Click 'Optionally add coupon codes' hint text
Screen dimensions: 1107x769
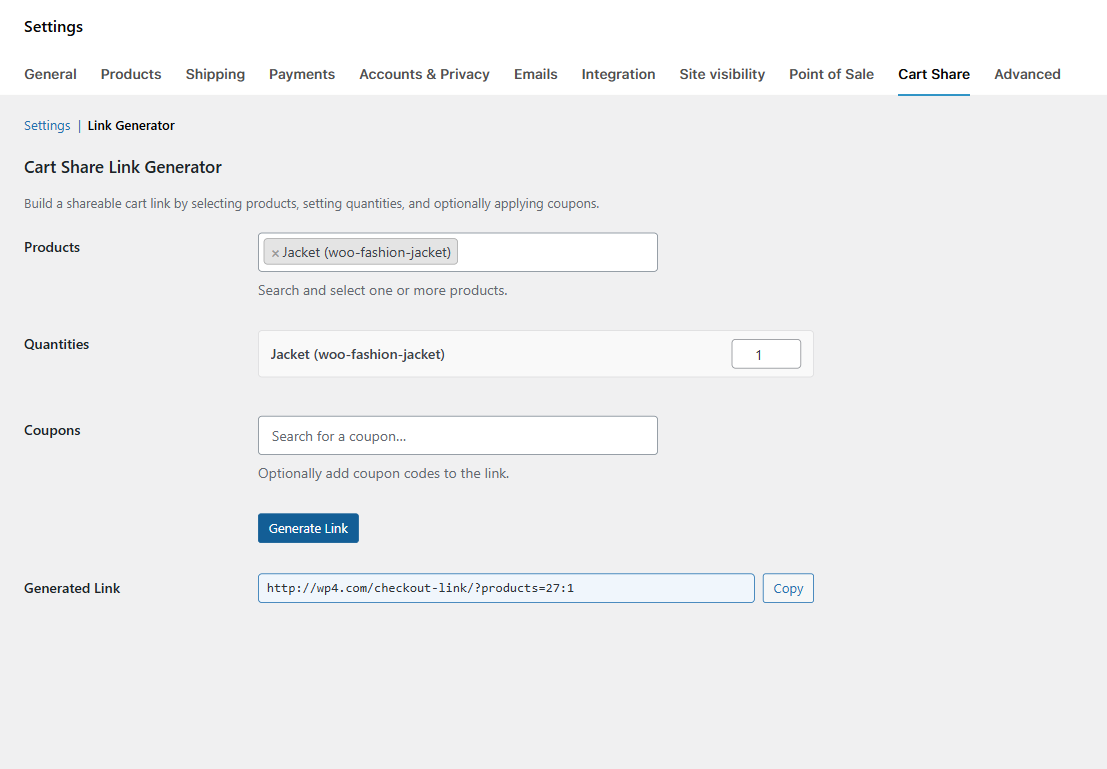(383, 473)
